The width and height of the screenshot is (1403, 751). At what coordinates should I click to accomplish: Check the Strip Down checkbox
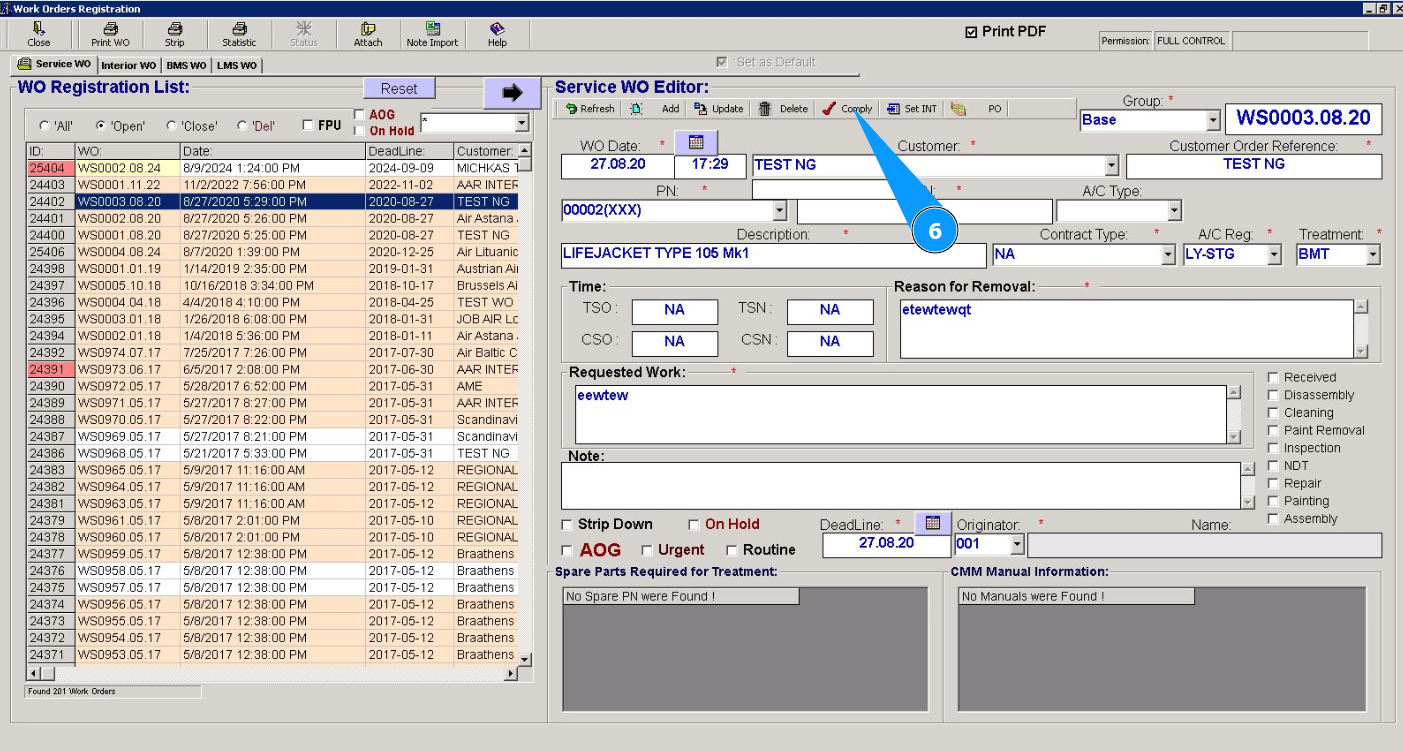[567, 525]
